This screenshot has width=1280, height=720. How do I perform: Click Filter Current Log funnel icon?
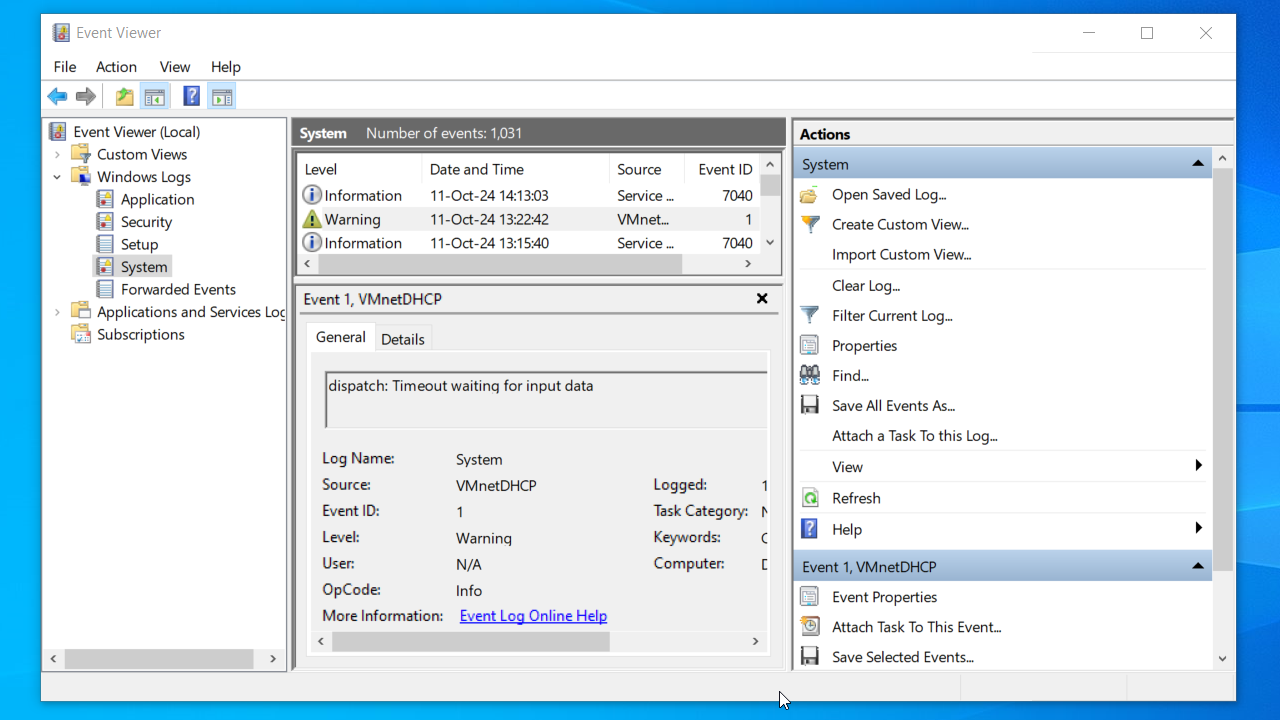click(810, 316)
